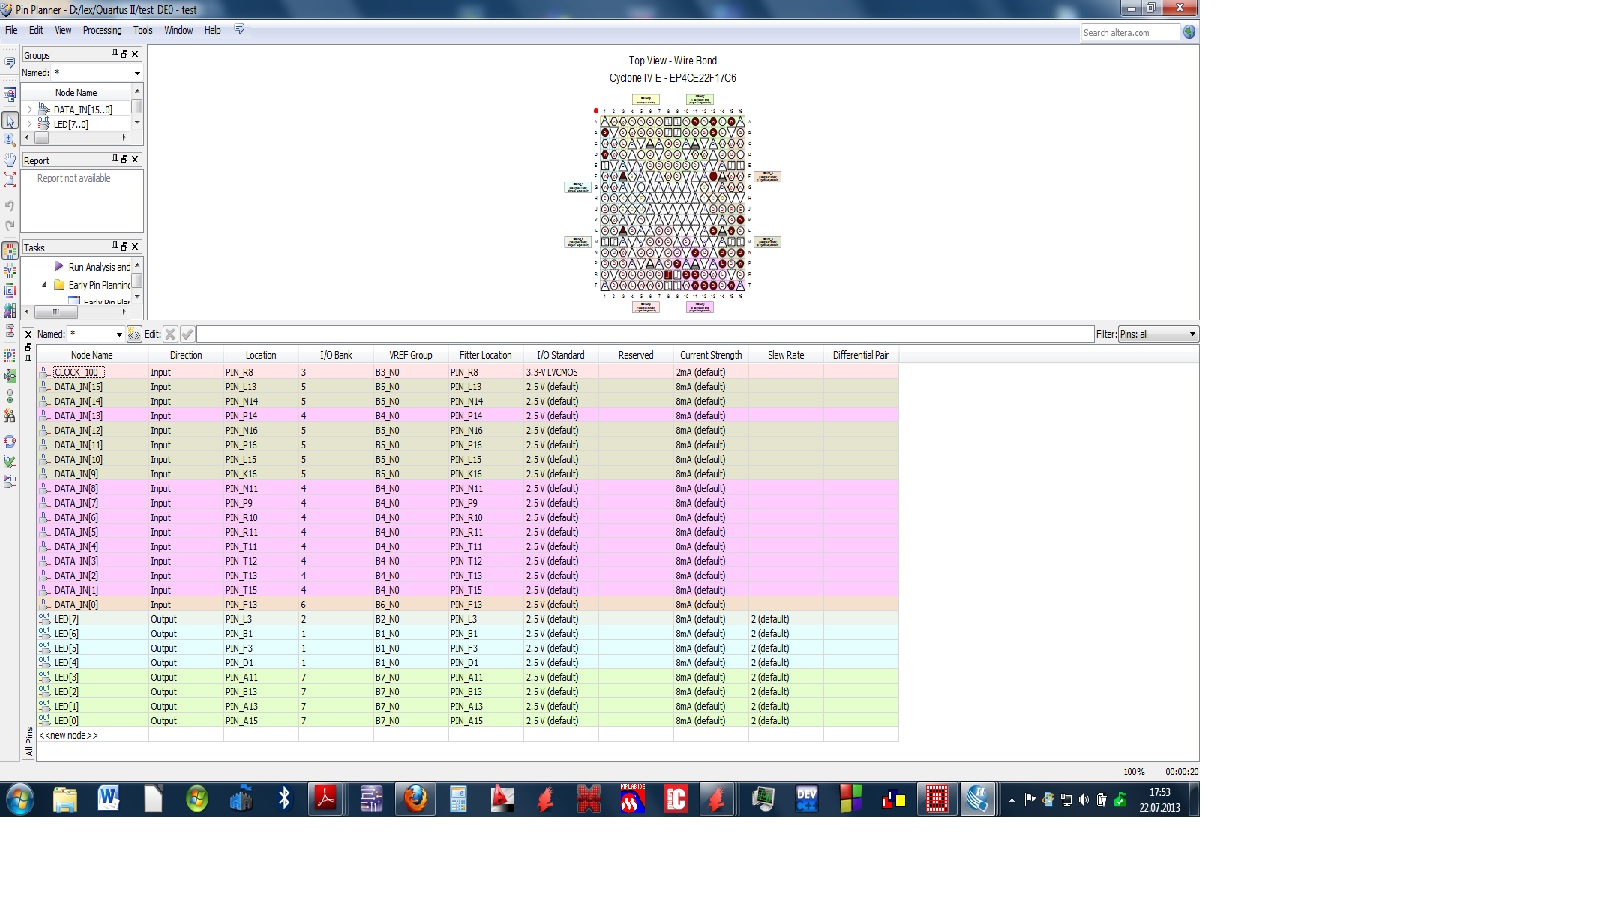Click the feedback speech bubble in menu bar
Image resolution: width=1604 pixels, height=900 pixels.
239,30
